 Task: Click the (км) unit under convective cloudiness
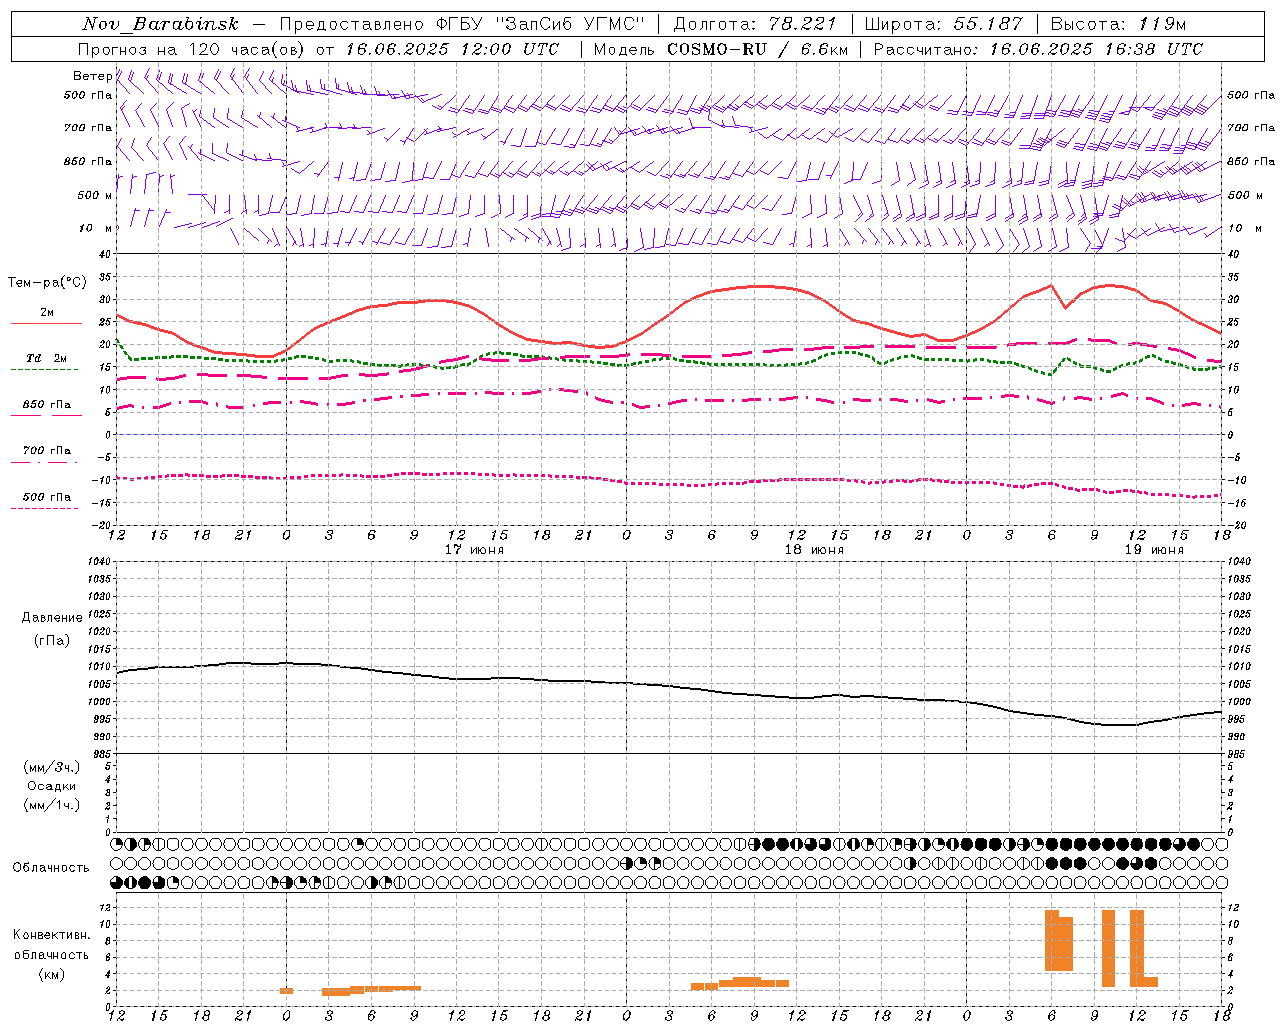coord(51,974)
